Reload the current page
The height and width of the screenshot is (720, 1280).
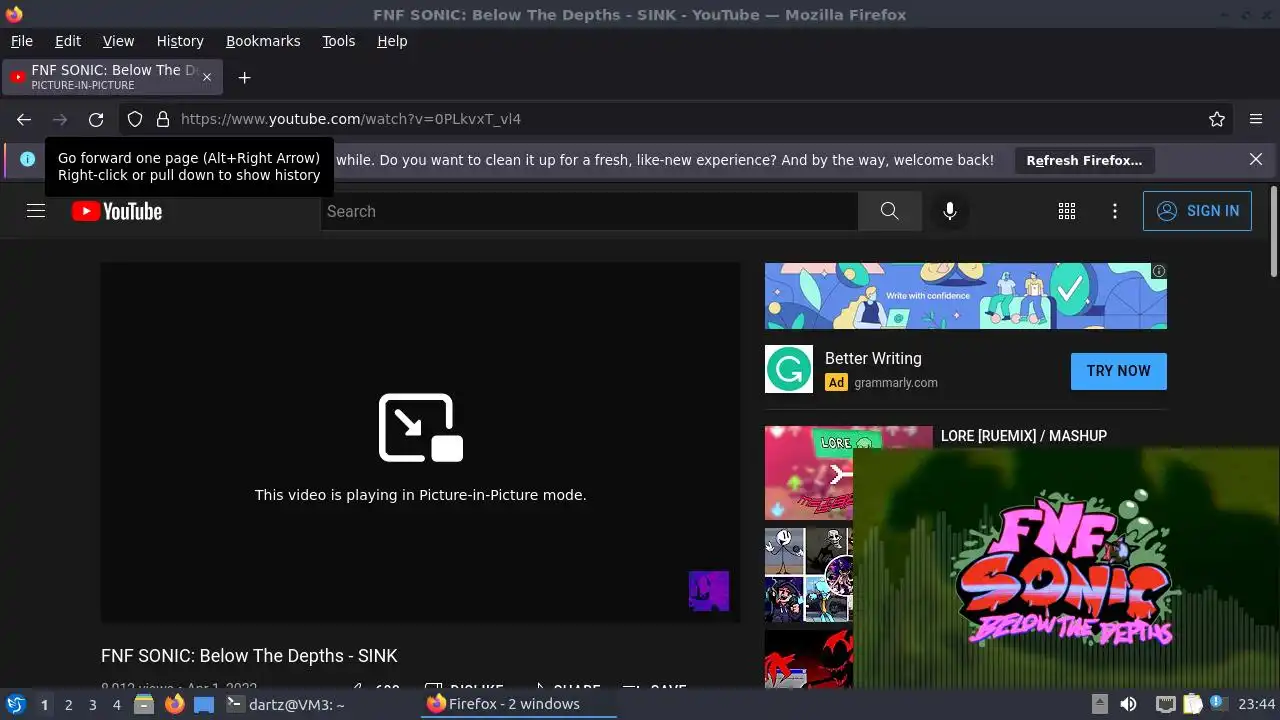point(96,119)
